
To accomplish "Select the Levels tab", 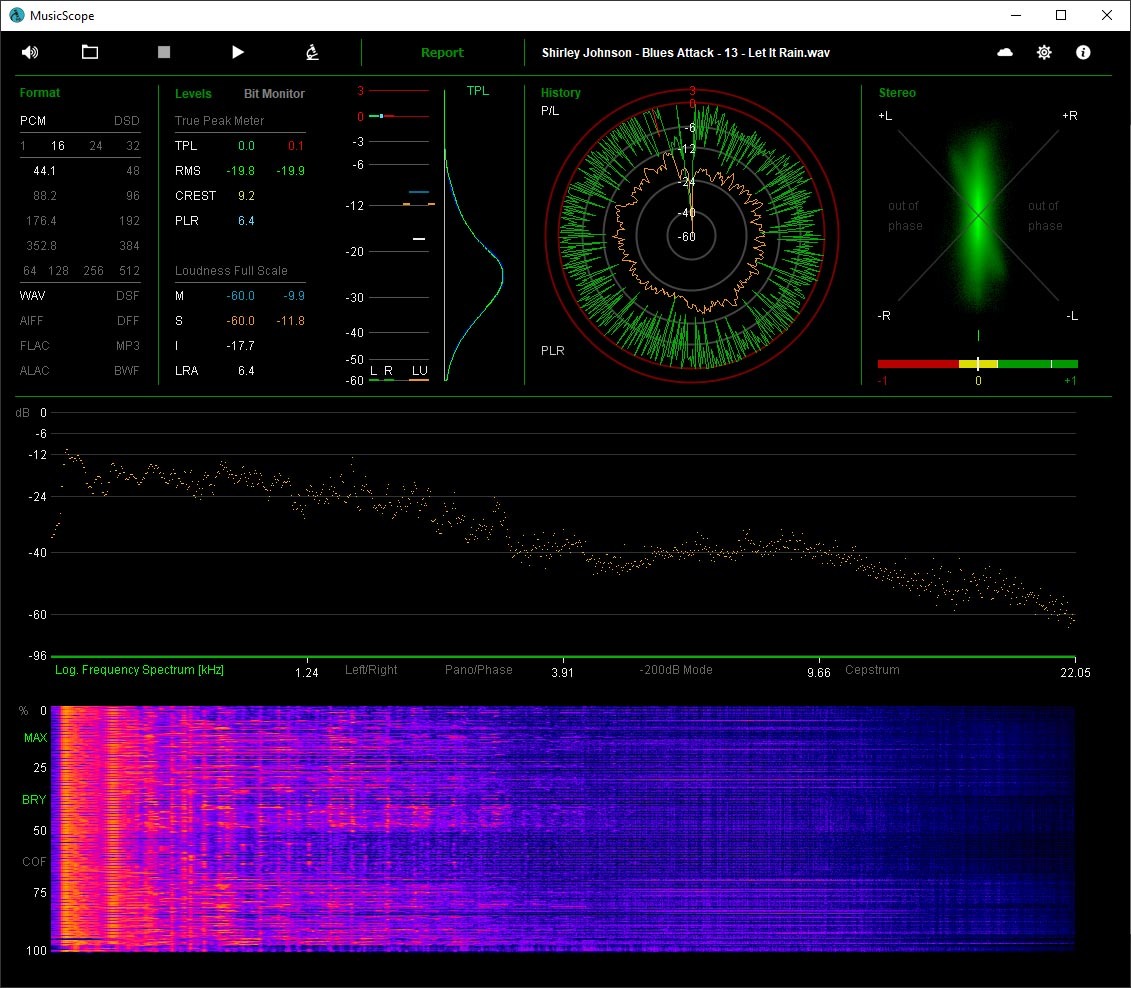I will (x=193, y=94).
